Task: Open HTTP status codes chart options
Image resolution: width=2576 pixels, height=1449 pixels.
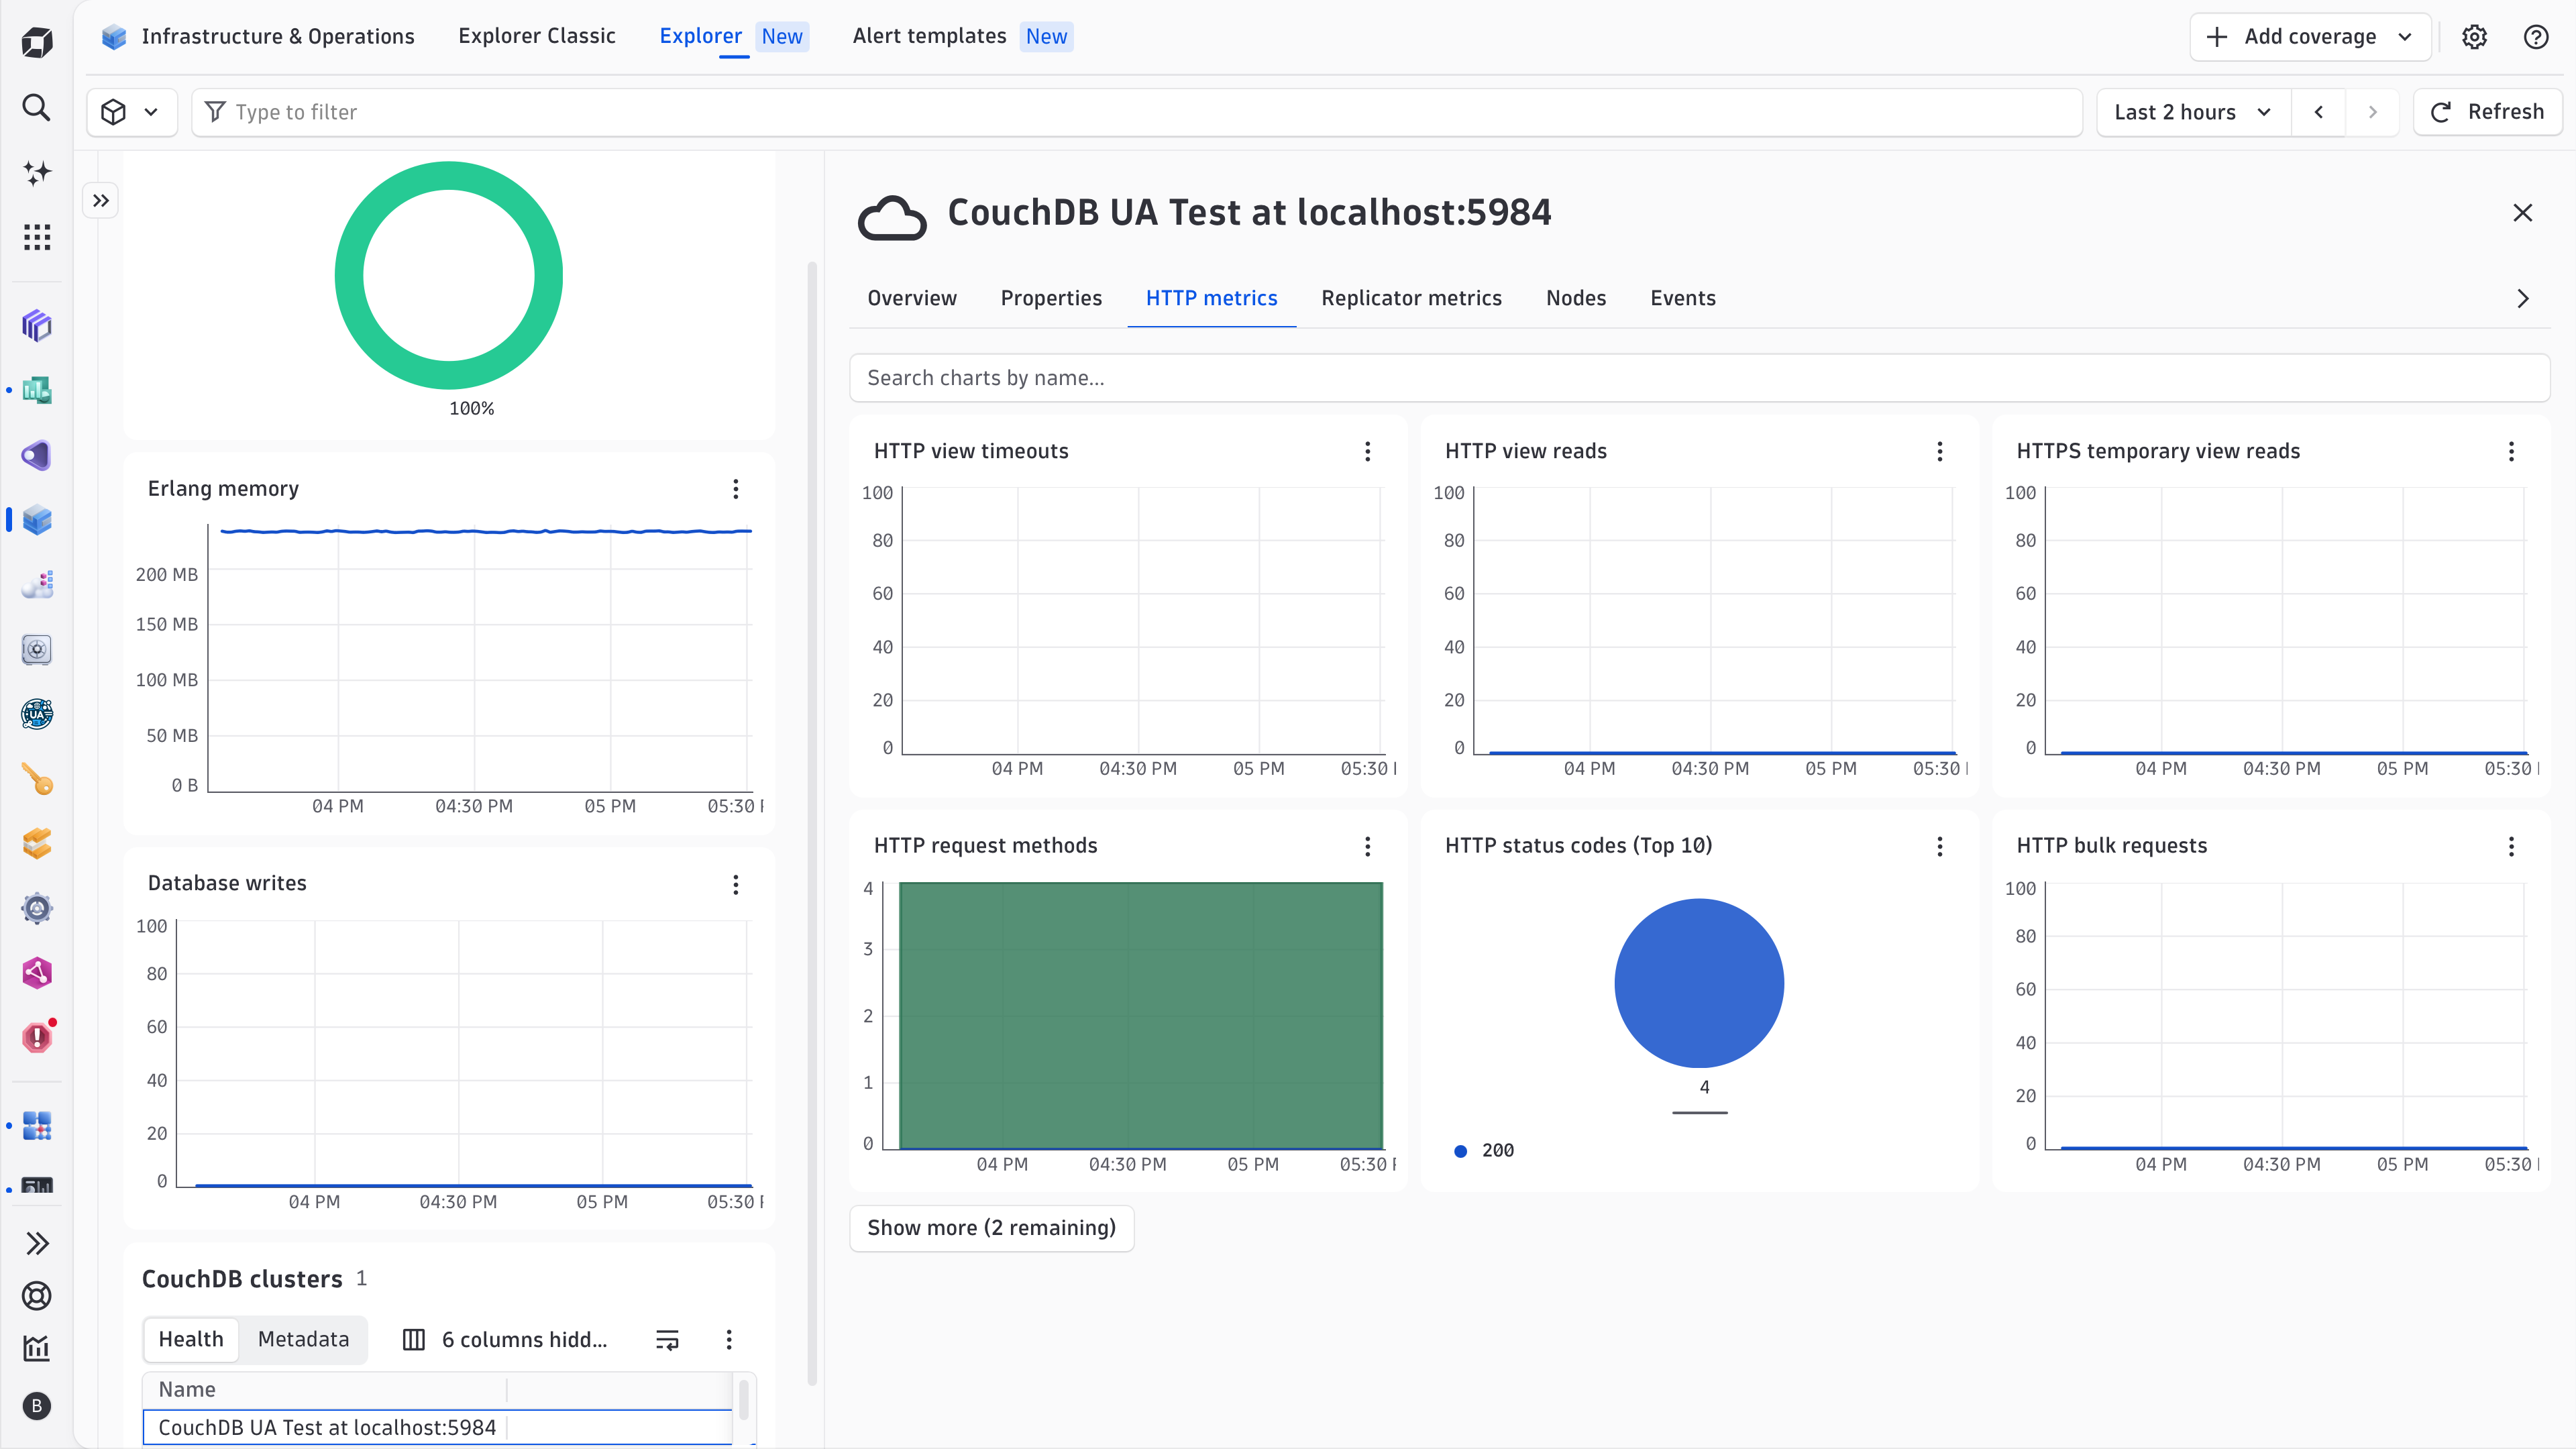Action: (1940, 846)
